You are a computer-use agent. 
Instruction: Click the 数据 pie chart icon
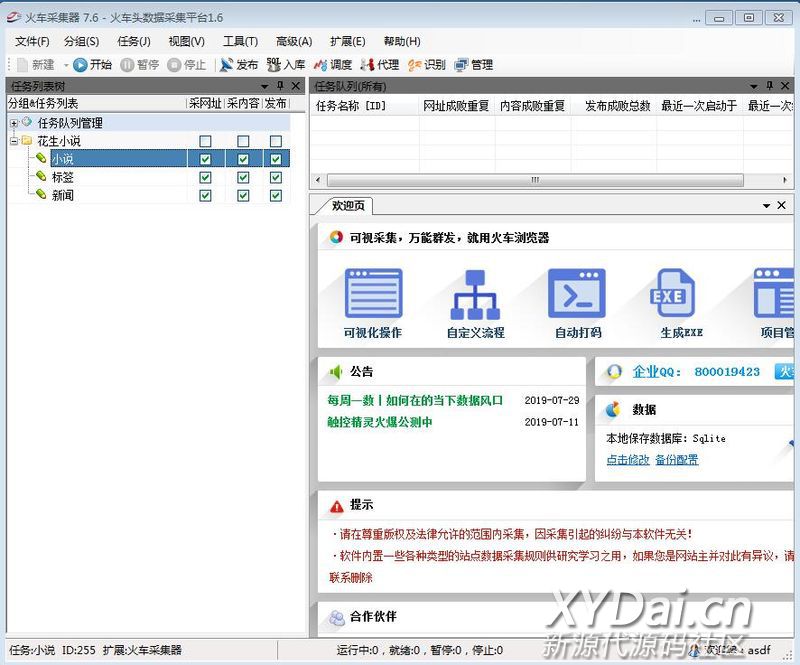point(613,409)
